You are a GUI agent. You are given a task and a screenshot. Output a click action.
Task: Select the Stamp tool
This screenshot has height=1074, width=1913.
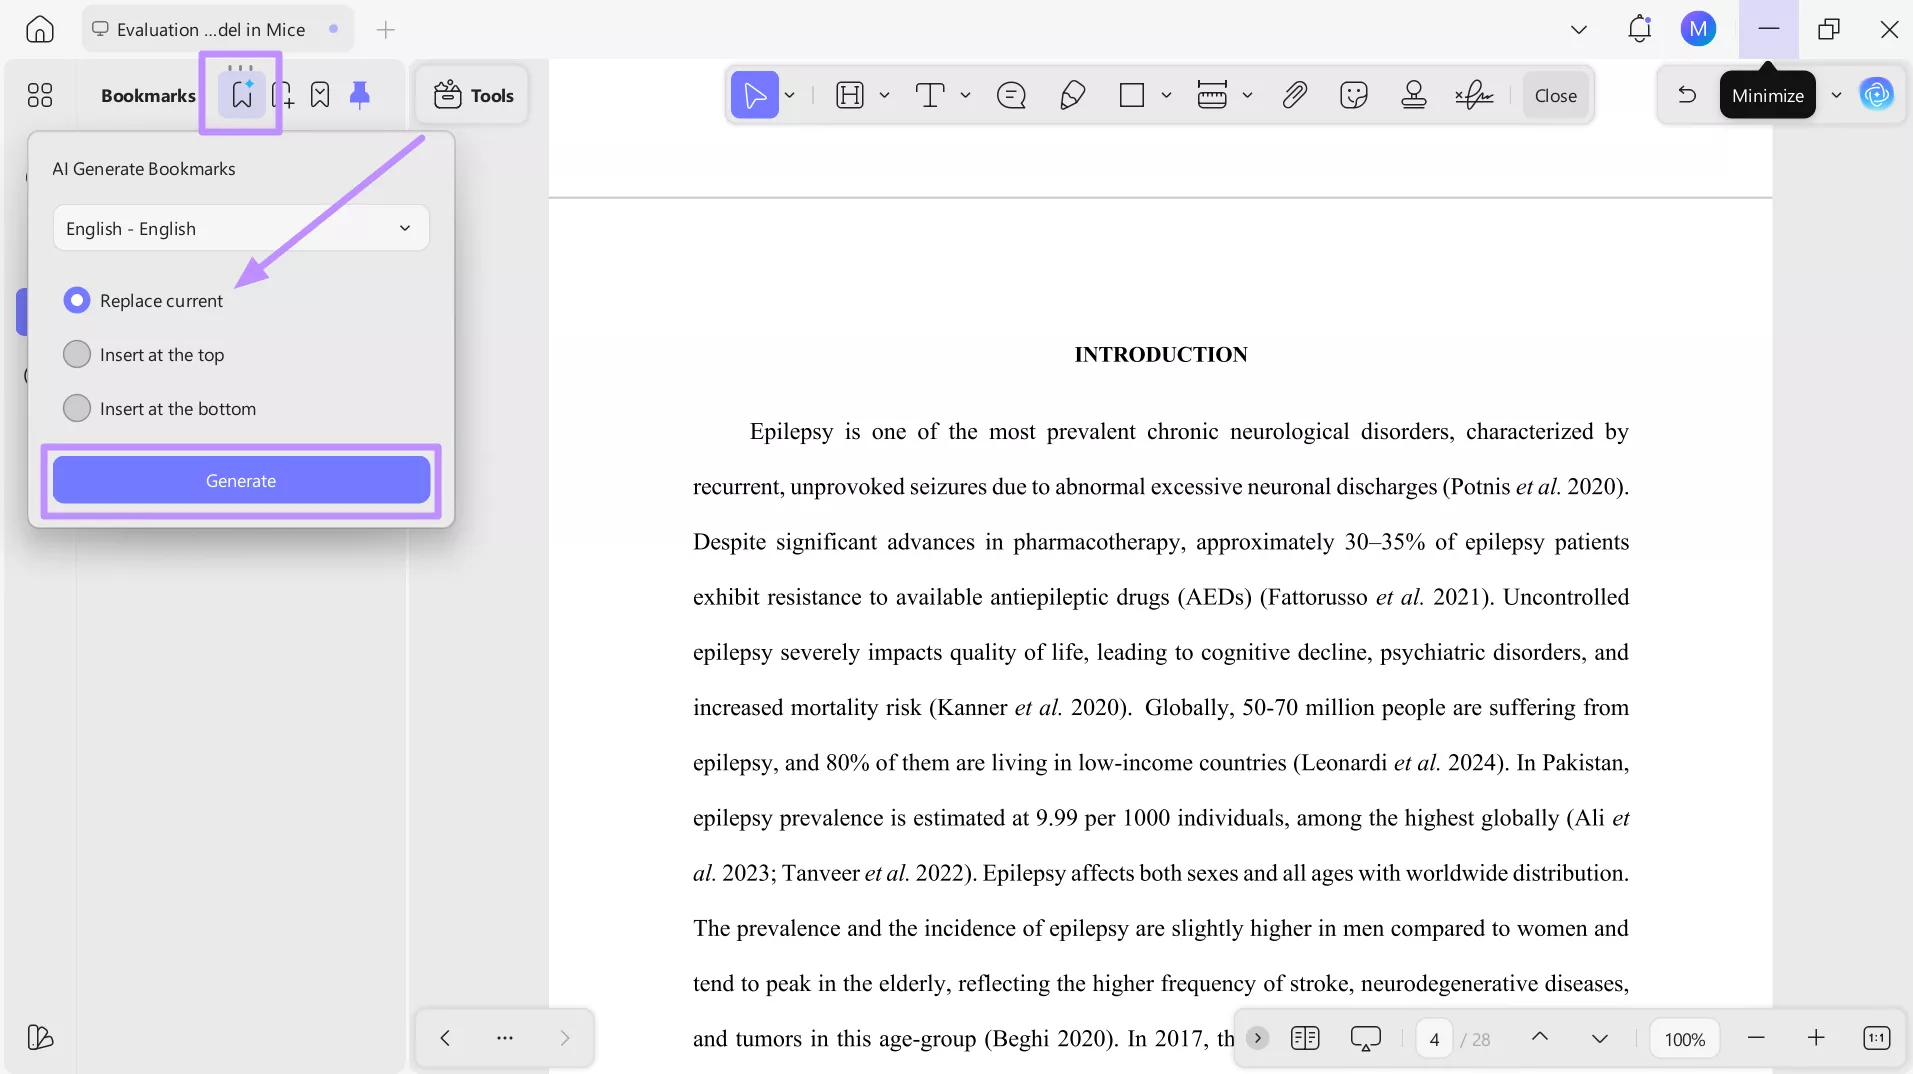click(x=1414, y=95)
